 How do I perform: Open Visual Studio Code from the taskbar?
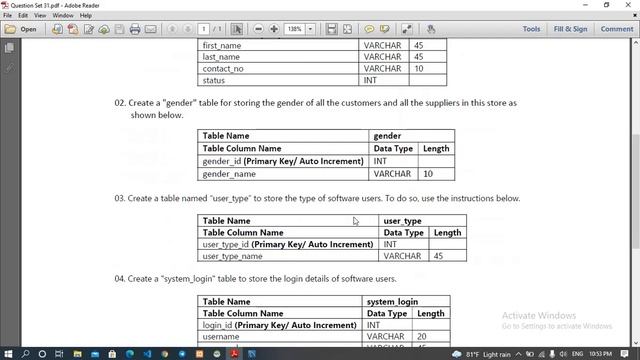[147, 354]
